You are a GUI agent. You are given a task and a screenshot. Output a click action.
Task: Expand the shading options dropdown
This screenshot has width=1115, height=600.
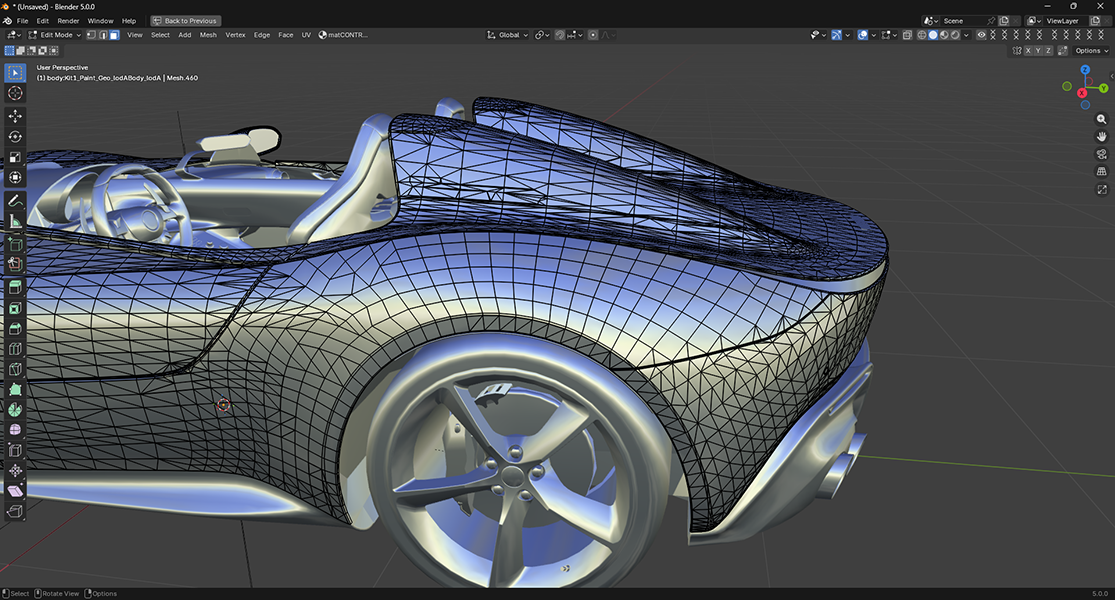(966, 35)
